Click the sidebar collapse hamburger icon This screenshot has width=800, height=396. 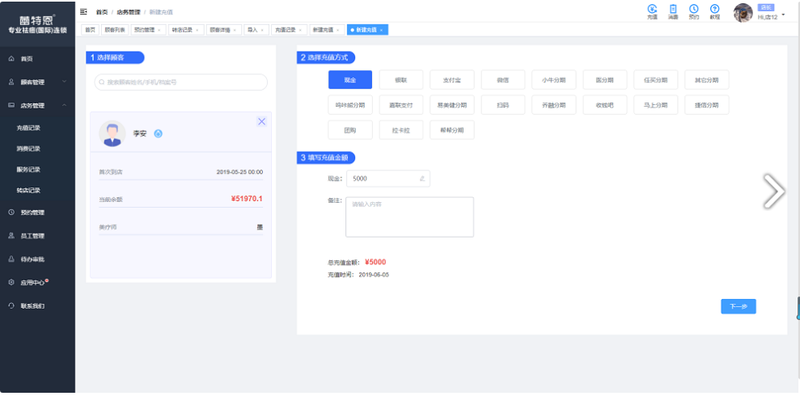tap(84, 11)
